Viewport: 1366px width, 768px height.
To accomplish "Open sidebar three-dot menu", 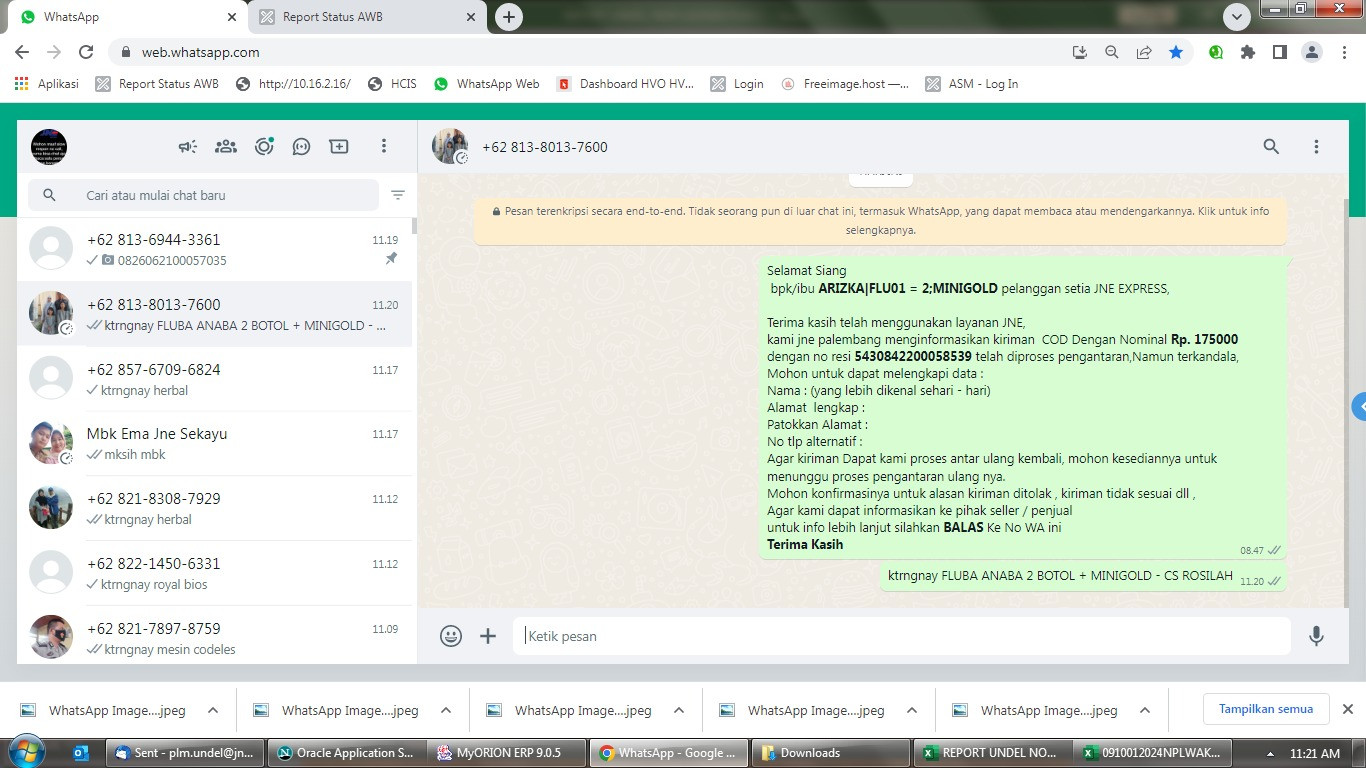I will point(383,146).
